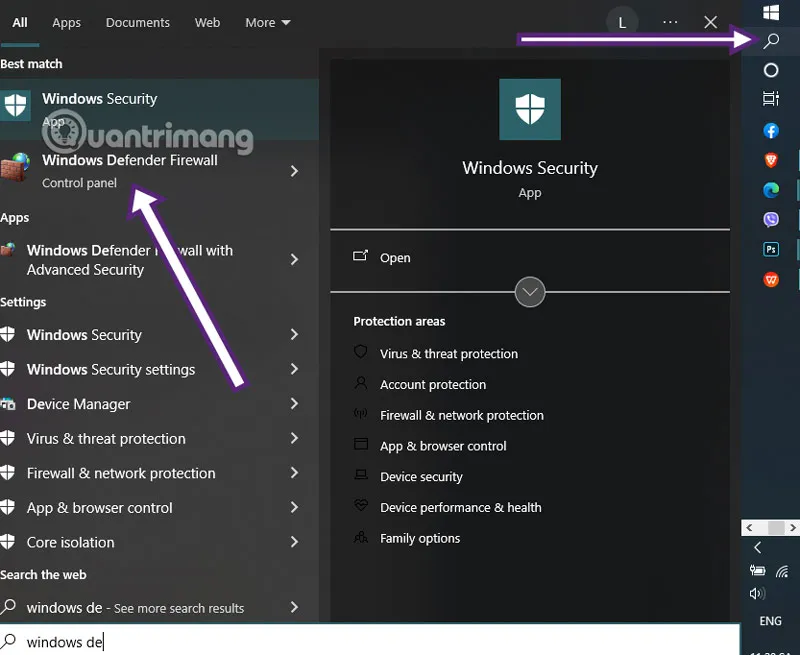
Task: Open the Windows Security app icon
Action: point(15,106)
